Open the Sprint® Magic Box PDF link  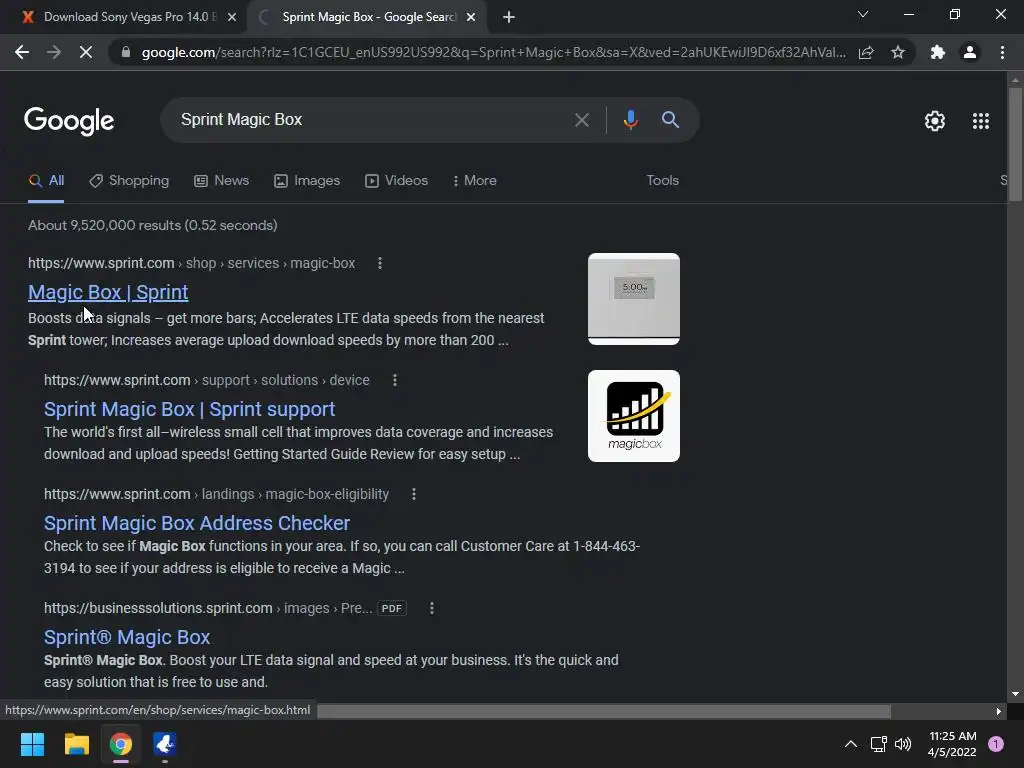127,637
